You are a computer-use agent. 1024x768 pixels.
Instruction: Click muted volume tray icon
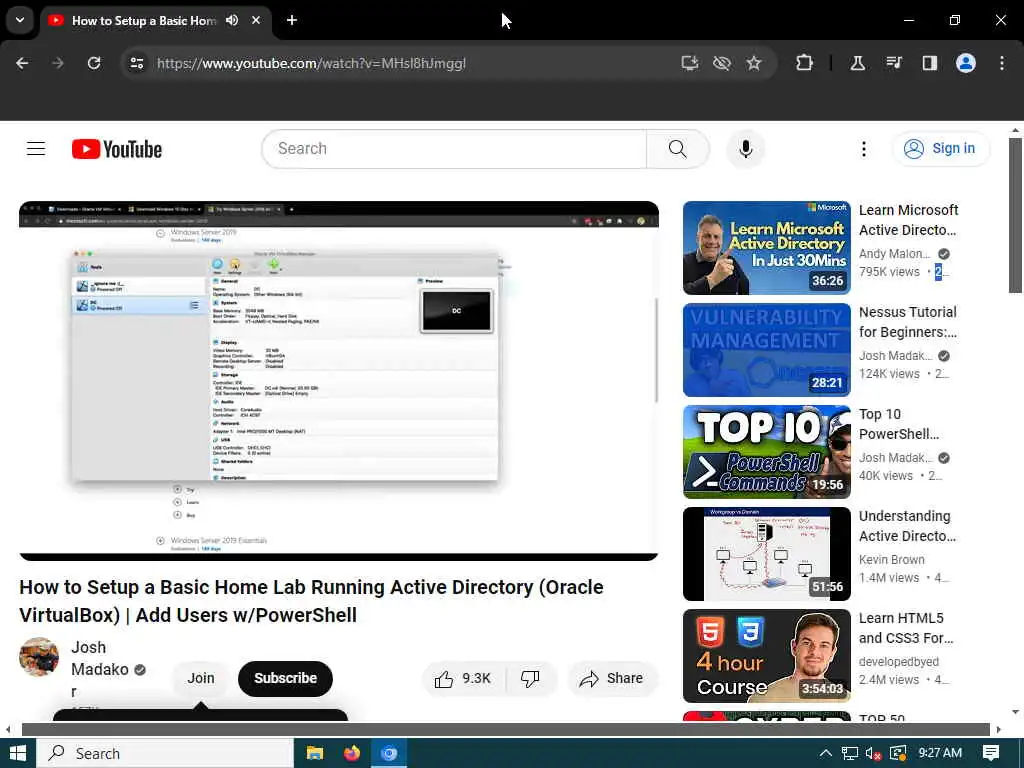point(873,753)
